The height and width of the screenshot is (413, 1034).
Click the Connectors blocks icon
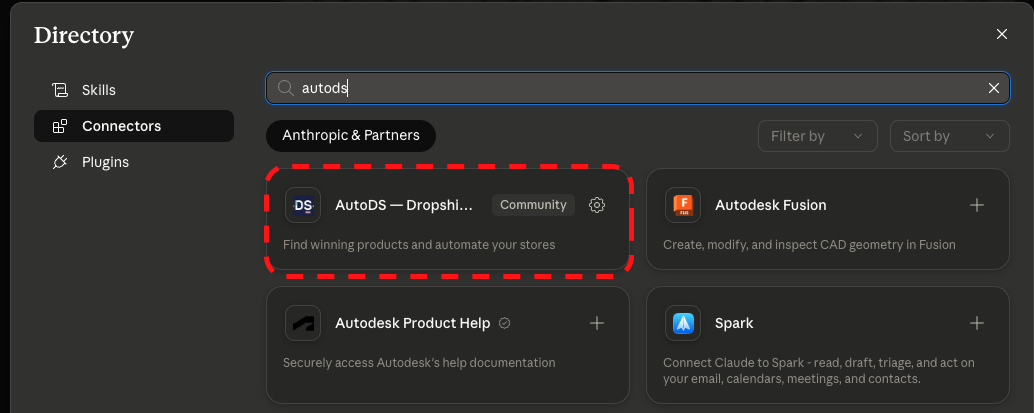(60, 126)
